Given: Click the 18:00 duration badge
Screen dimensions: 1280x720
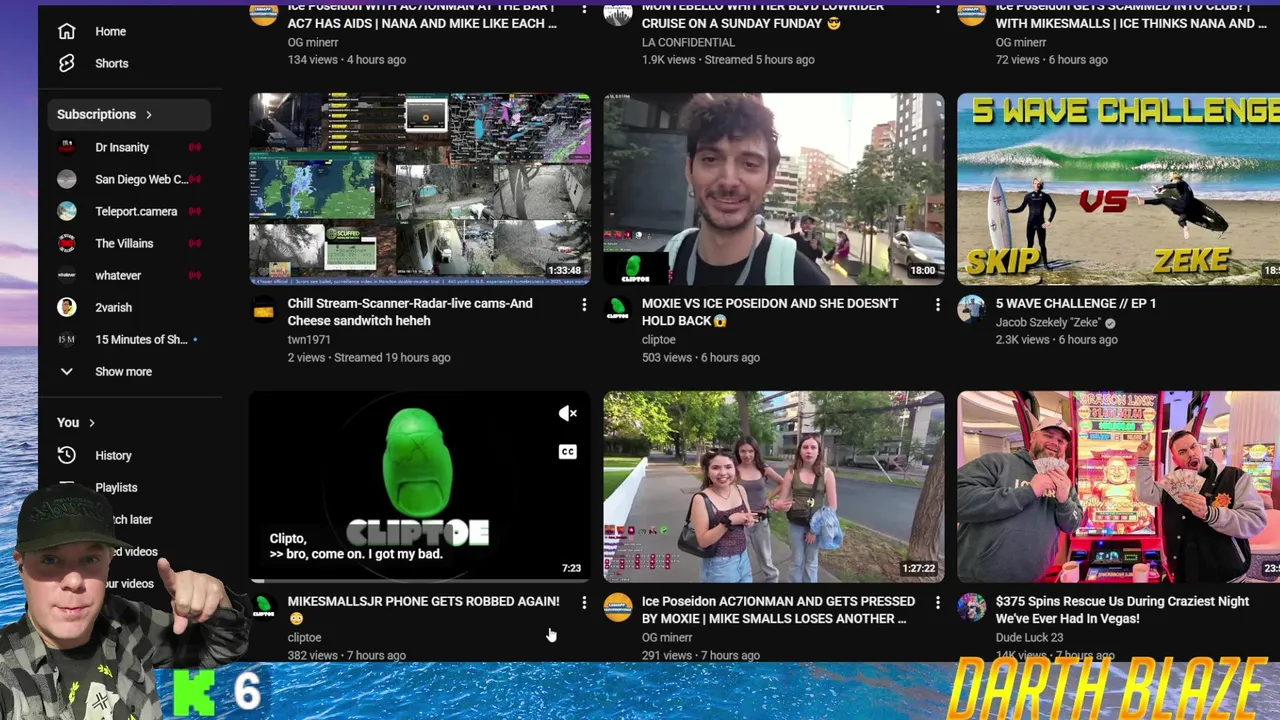Looking at the screenshot, I should [x=923, y=271].
